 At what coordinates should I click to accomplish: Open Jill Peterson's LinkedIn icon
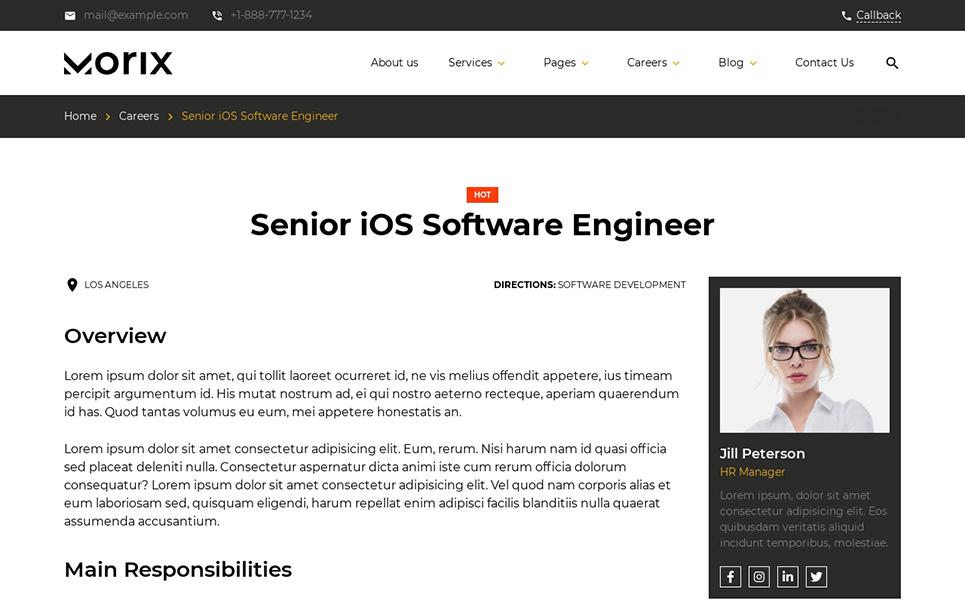[x=787, y=577]
